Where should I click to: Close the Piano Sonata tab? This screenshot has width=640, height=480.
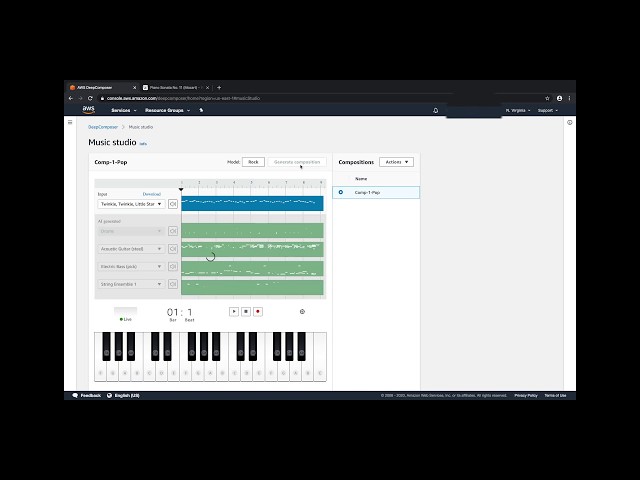pos(207,87)
